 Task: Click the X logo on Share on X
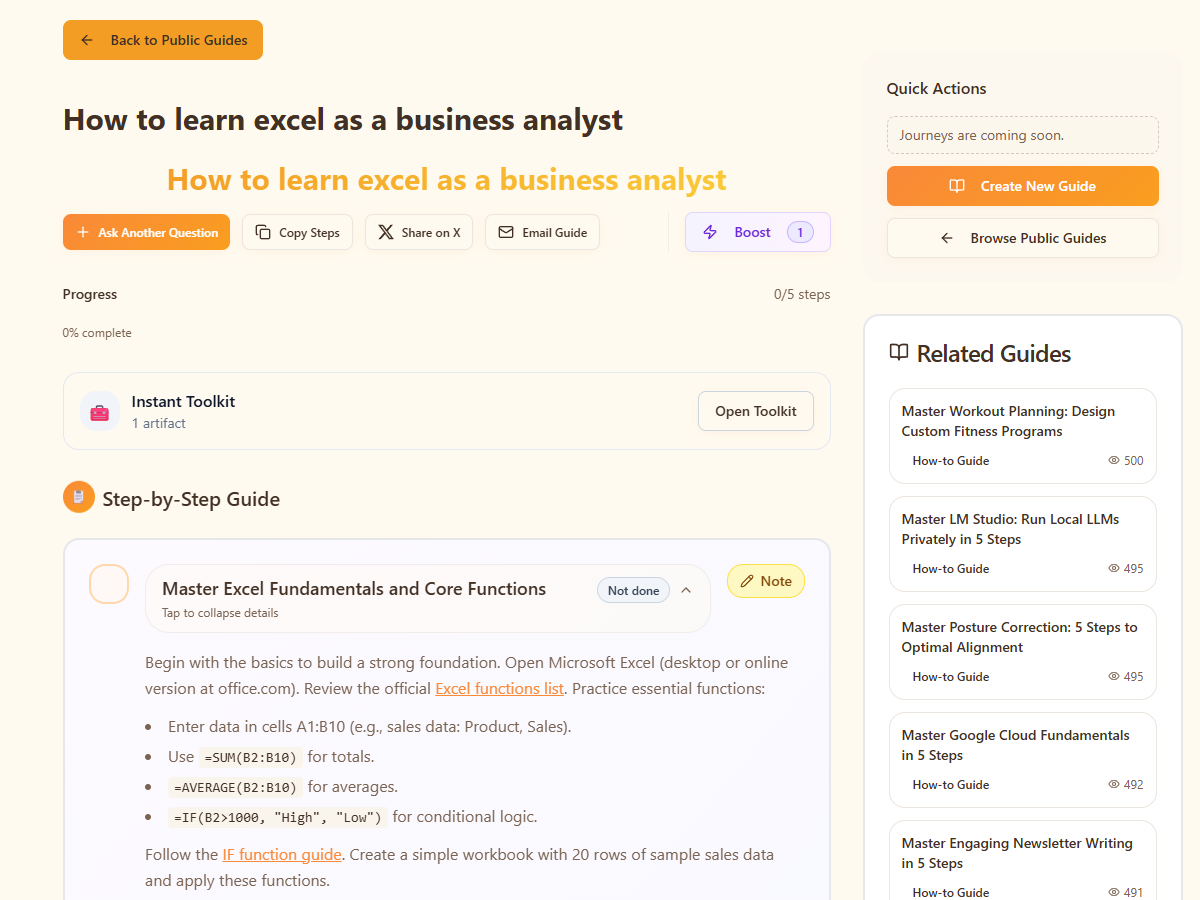[x=386, y=232]
